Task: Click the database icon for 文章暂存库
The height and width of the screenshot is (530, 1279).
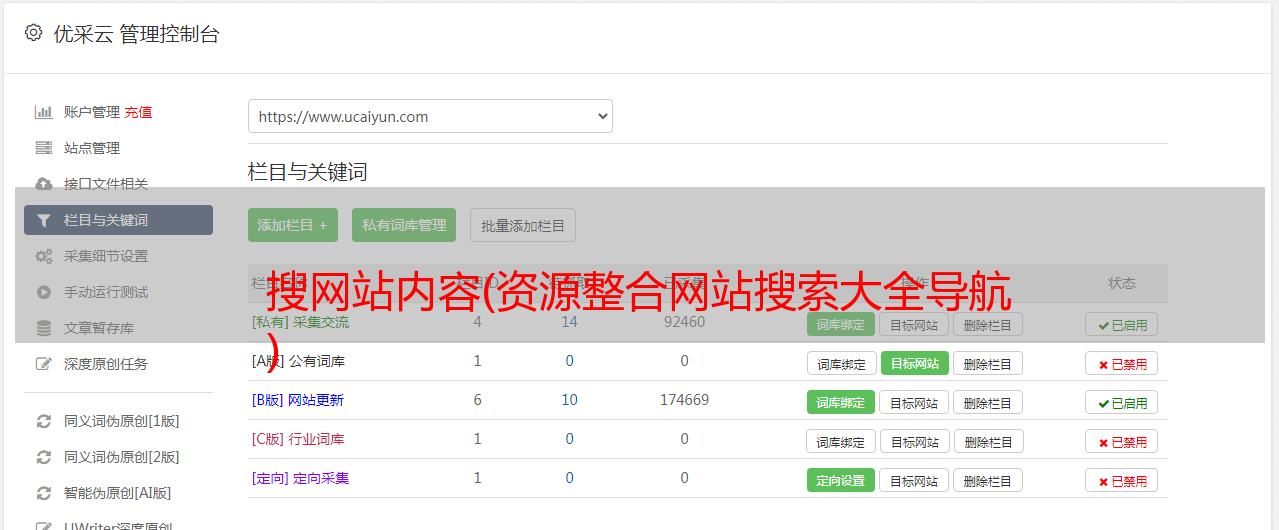Action: tap(43, 328)
